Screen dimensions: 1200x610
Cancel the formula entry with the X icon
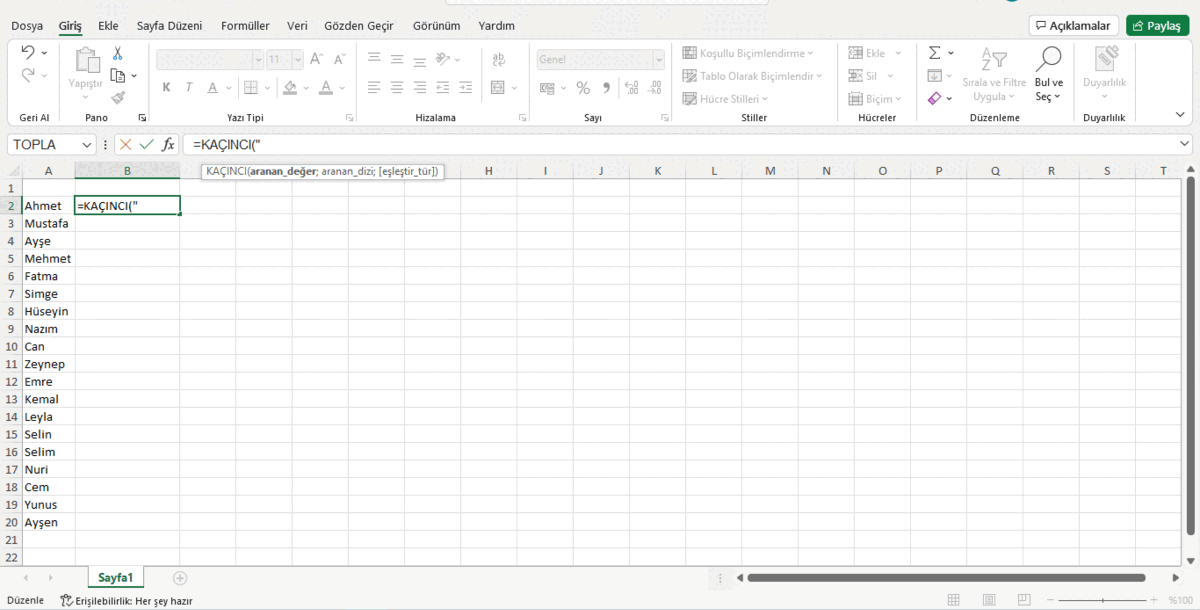click(126, 145)
